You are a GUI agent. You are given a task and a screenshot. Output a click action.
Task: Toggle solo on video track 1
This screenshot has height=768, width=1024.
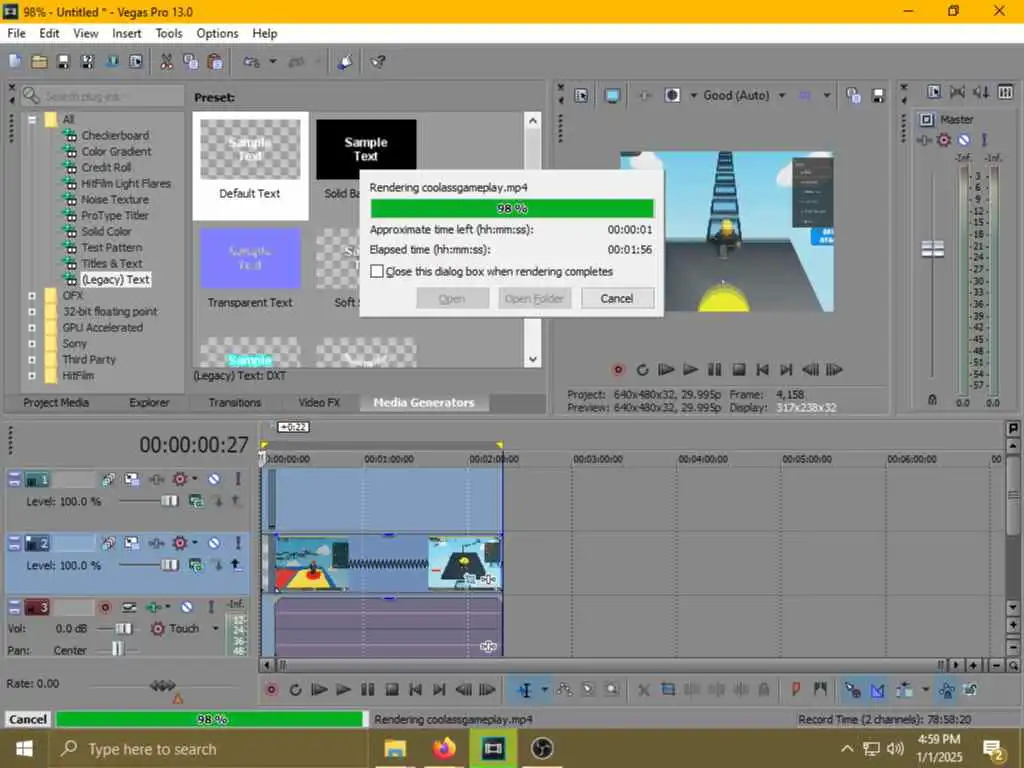238,479
